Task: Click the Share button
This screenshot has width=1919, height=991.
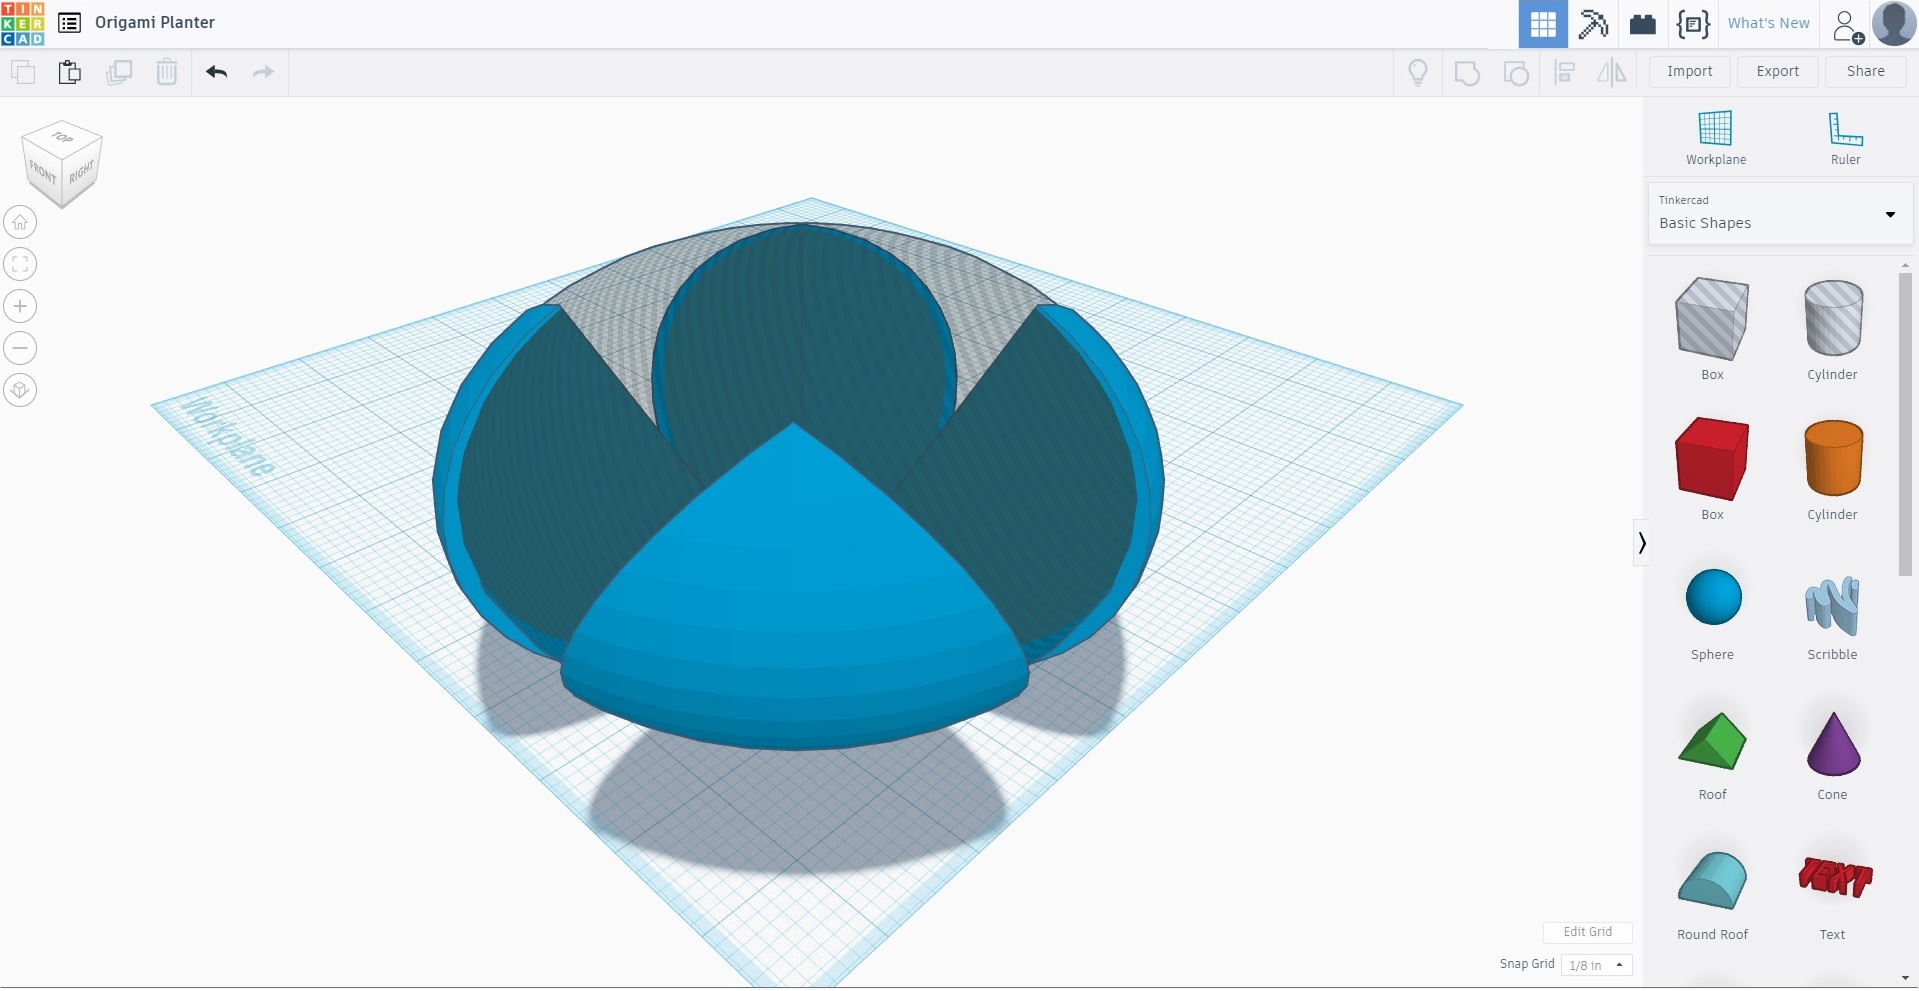Action: pyautogui.click(x=1866, y=72)
